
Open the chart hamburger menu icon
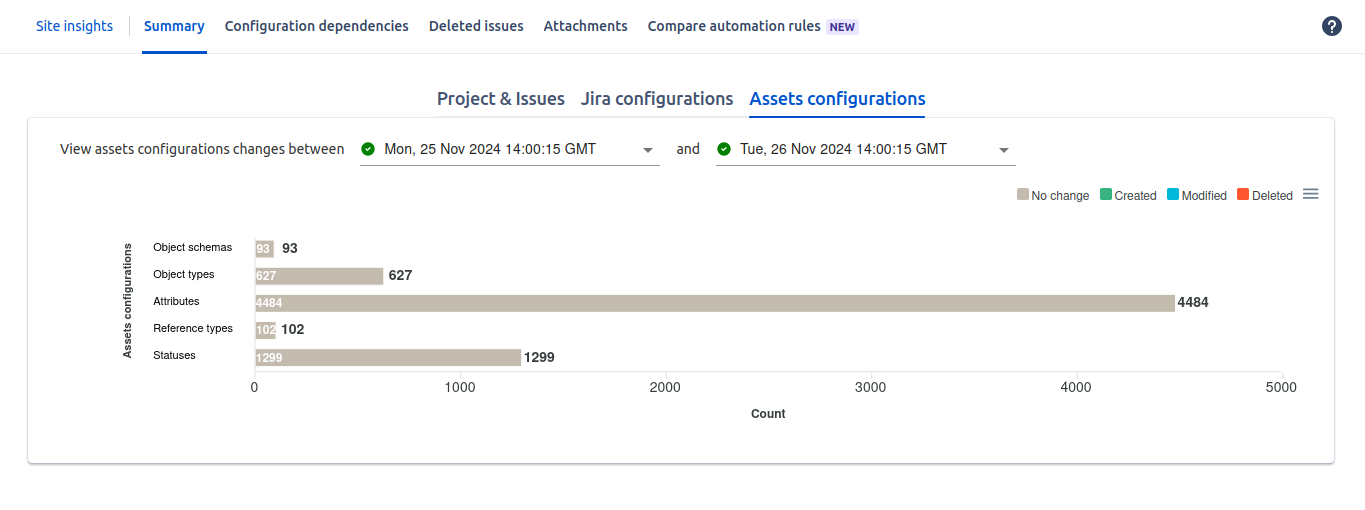1311,194
